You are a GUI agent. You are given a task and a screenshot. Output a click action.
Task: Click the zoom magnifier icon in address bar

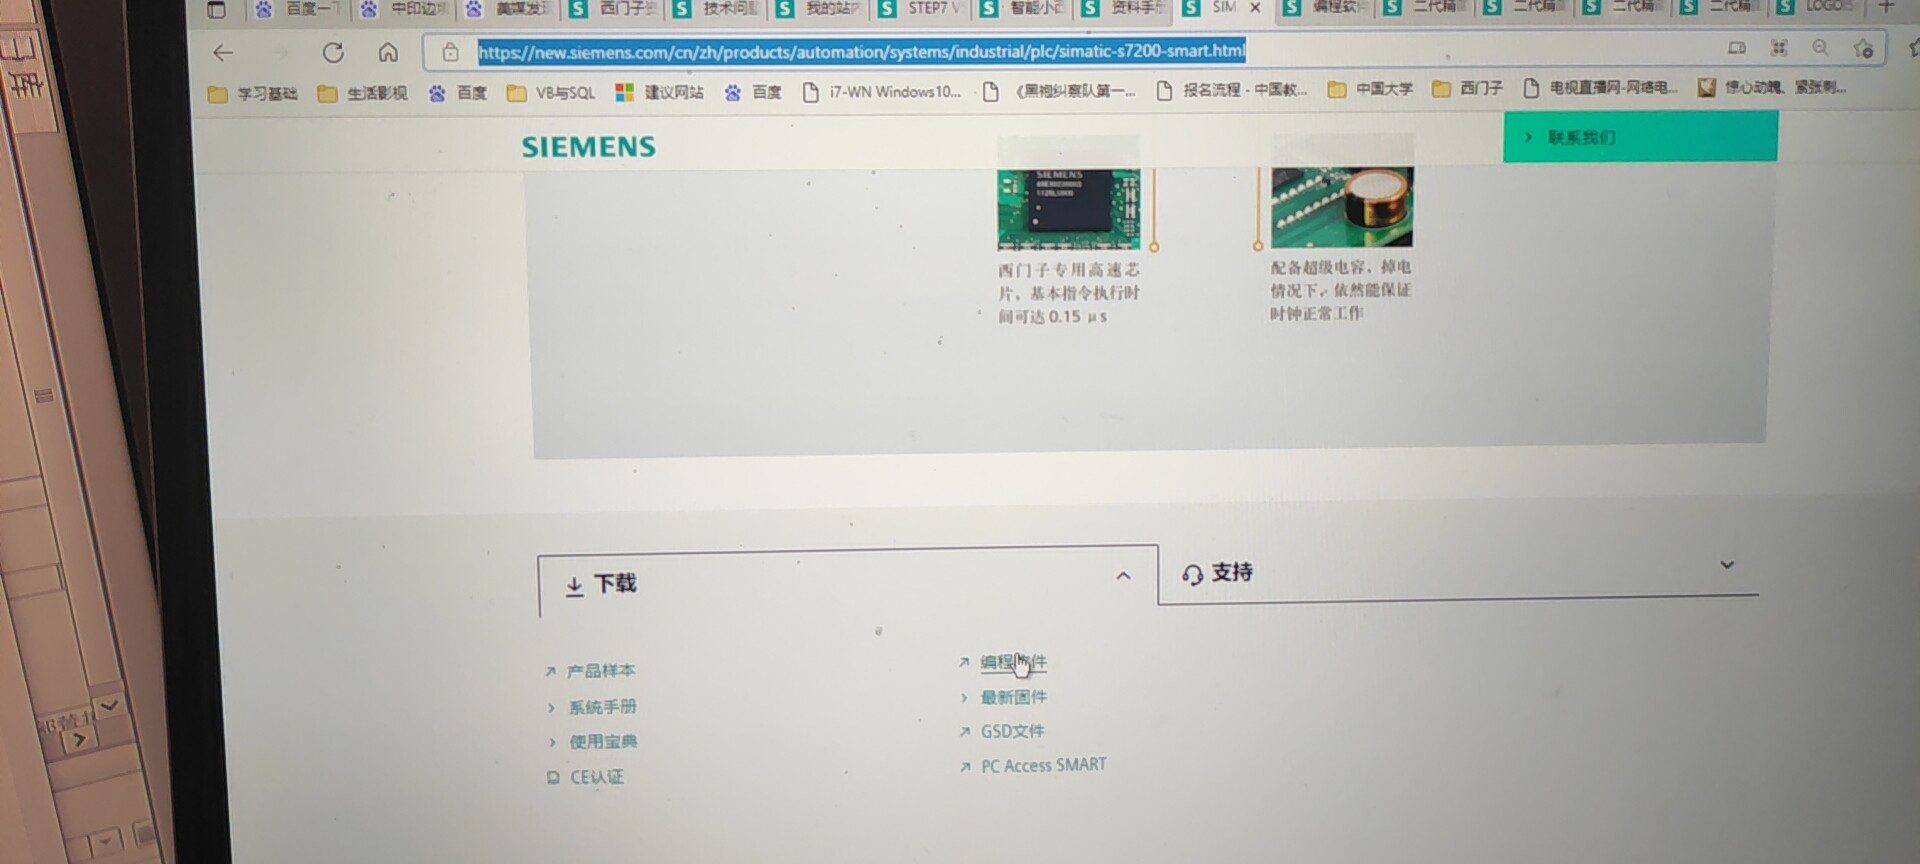tap(1820, 48)
